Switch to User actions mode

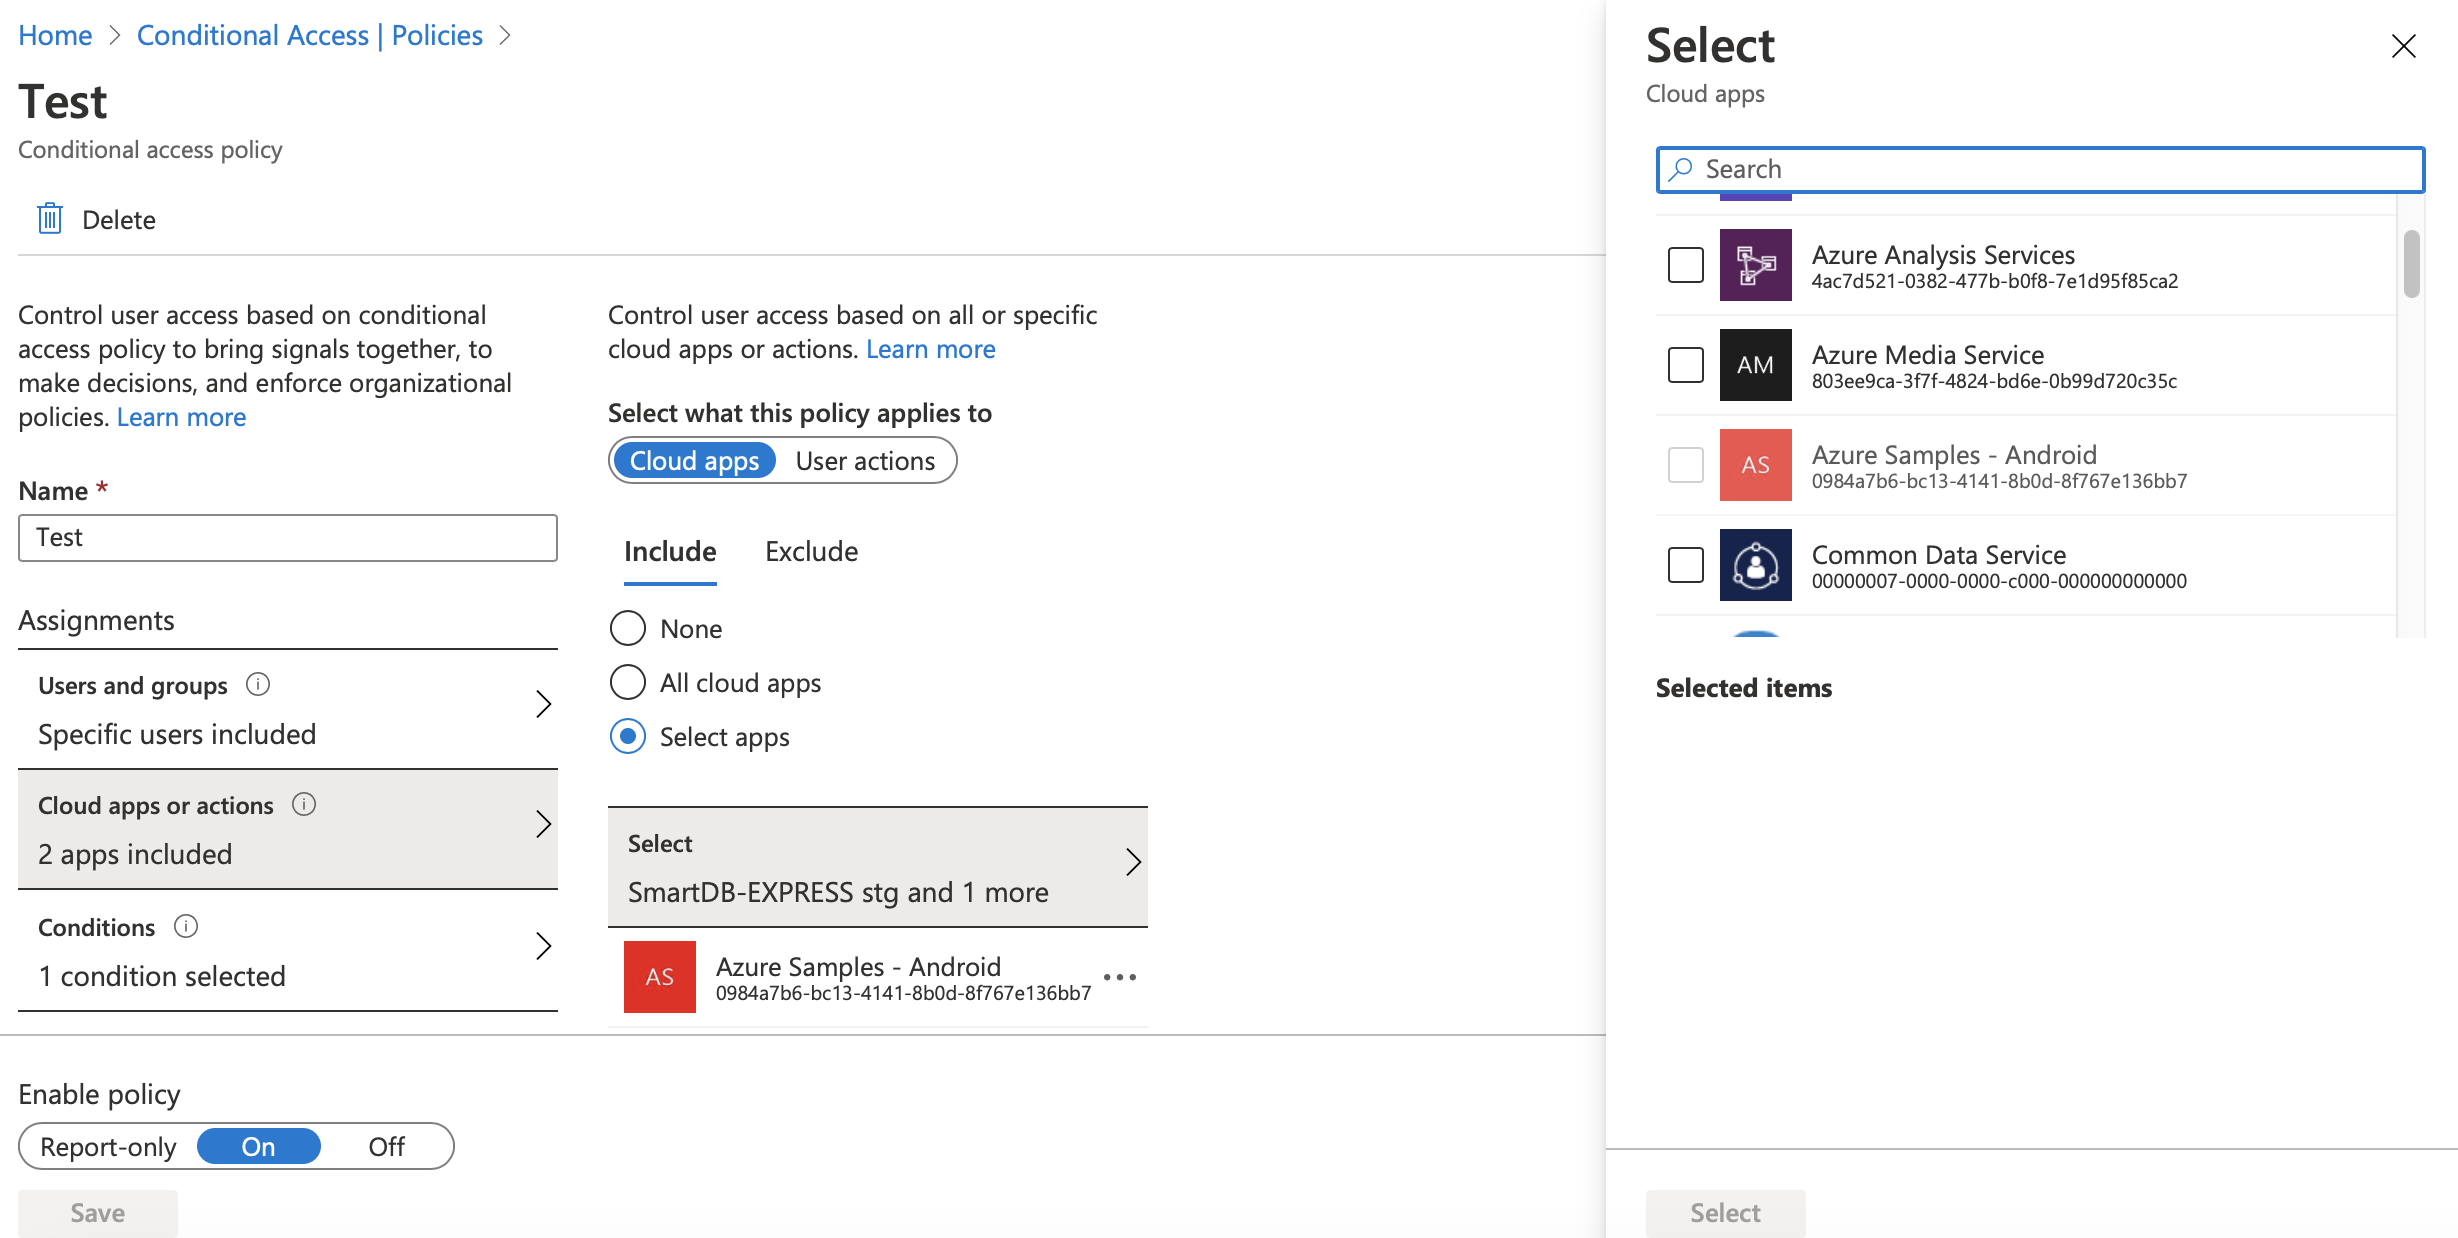[866, 460]
